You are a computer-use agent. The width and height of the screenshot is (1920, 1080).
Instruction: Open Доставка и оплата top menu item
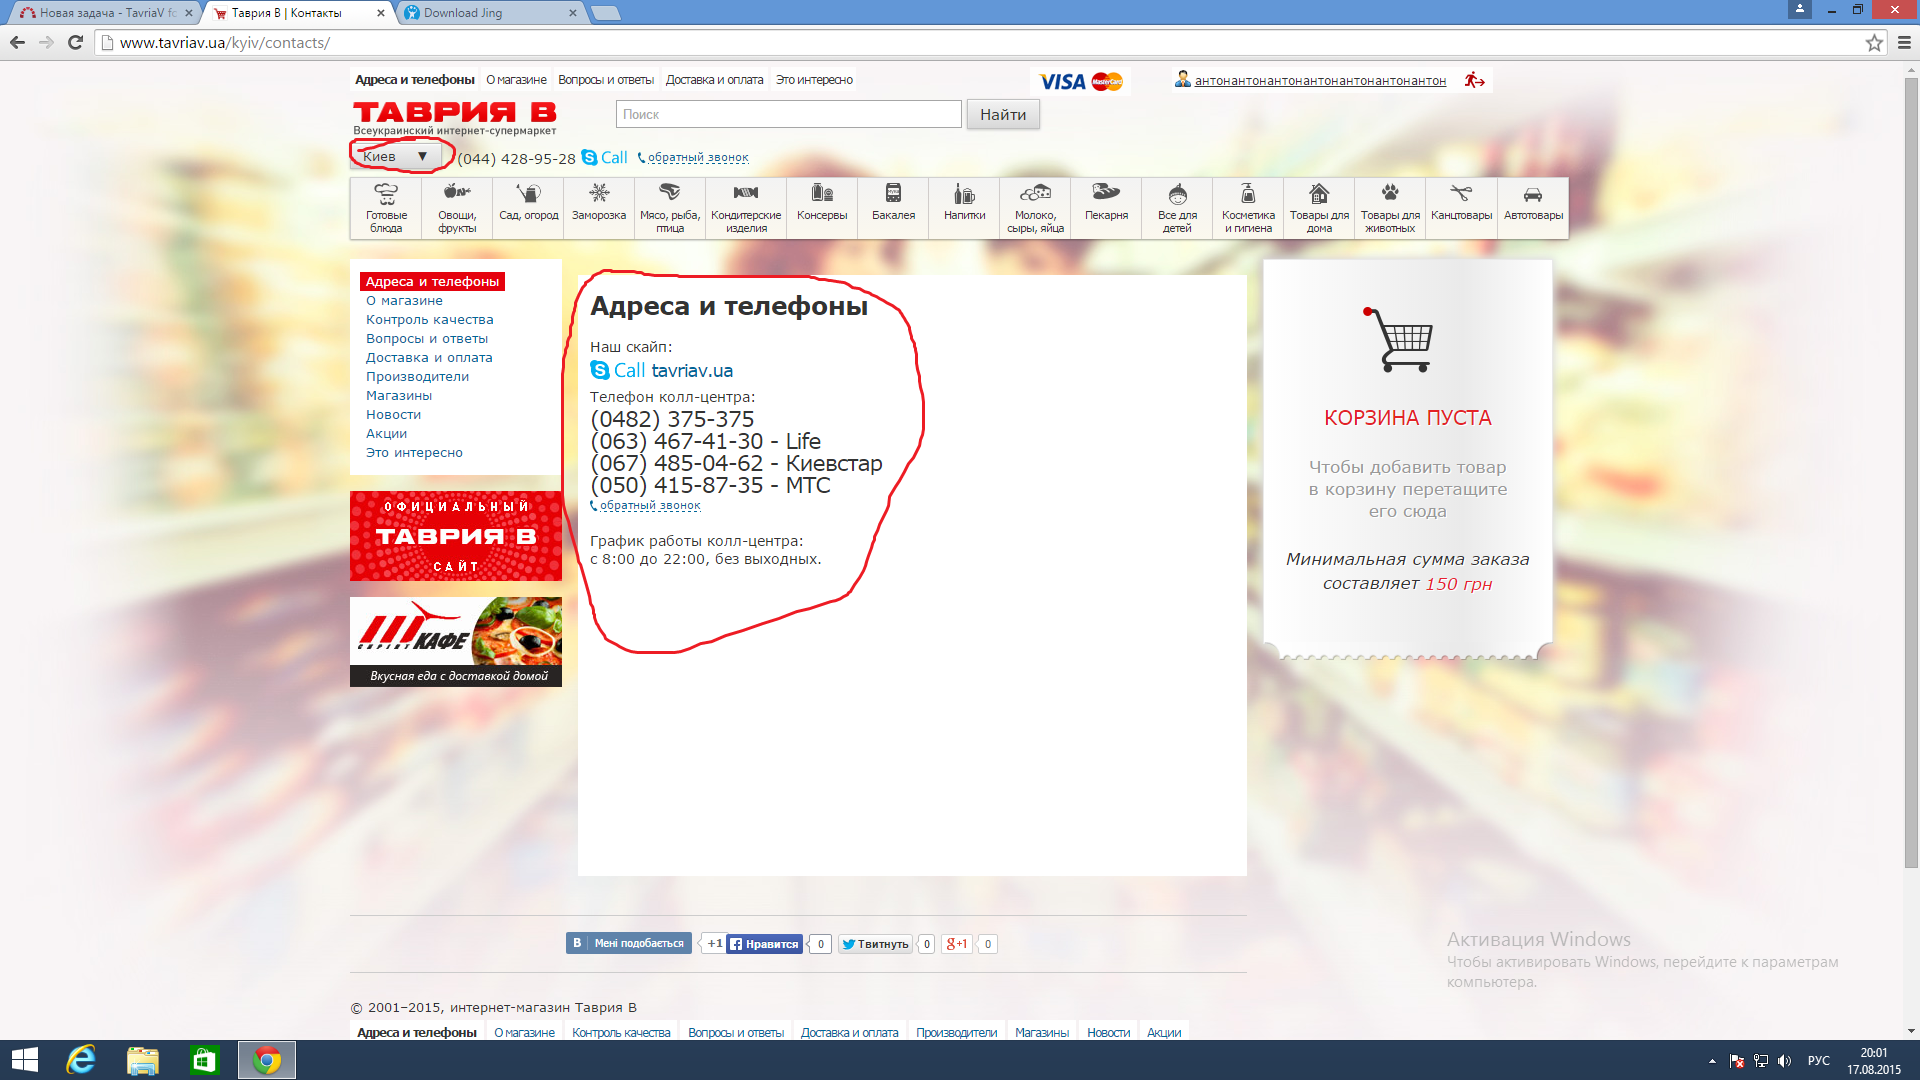coord(714,80)
